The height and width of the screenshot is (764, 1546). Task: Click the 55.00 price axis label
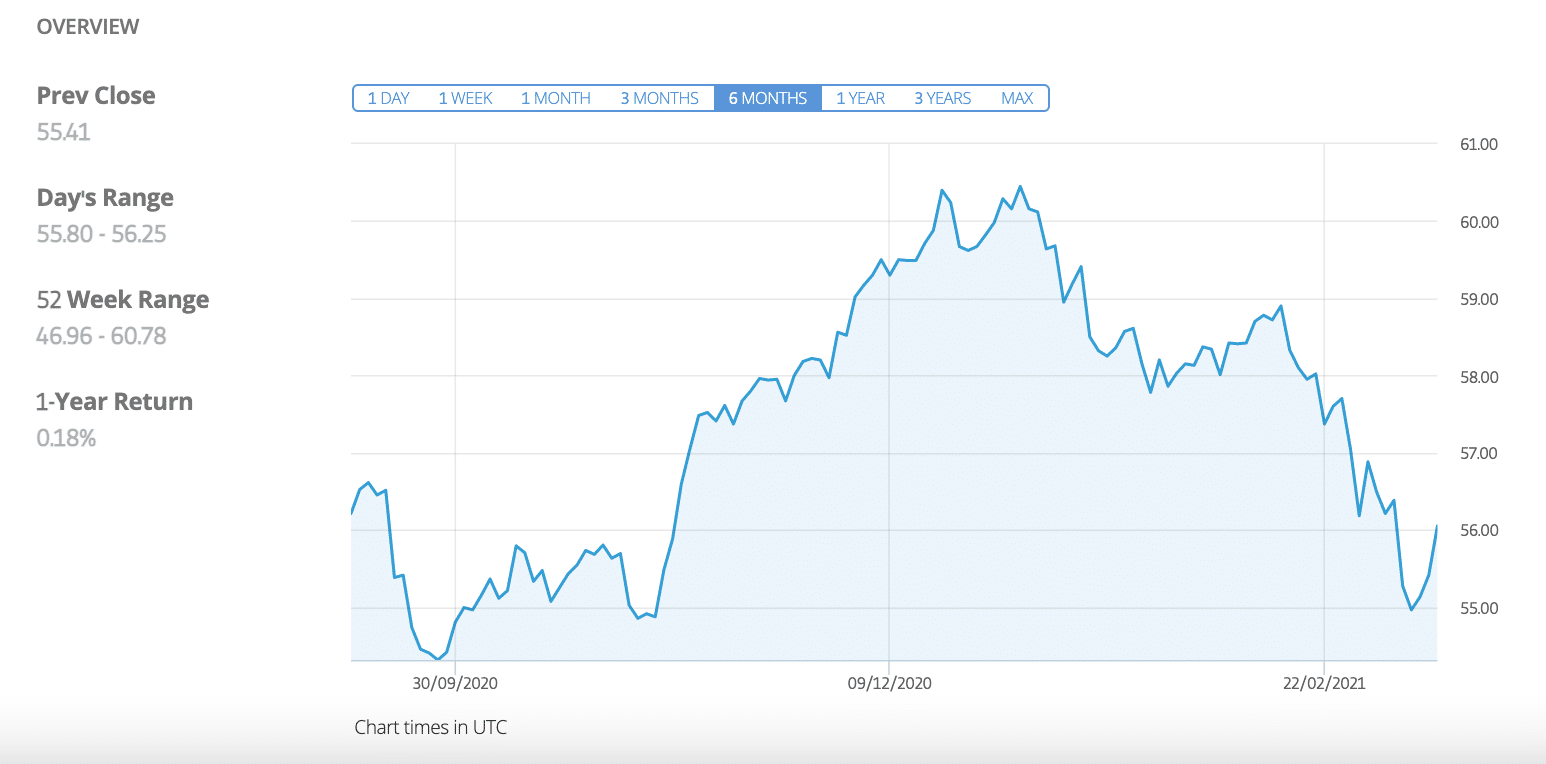point(1479,608)
